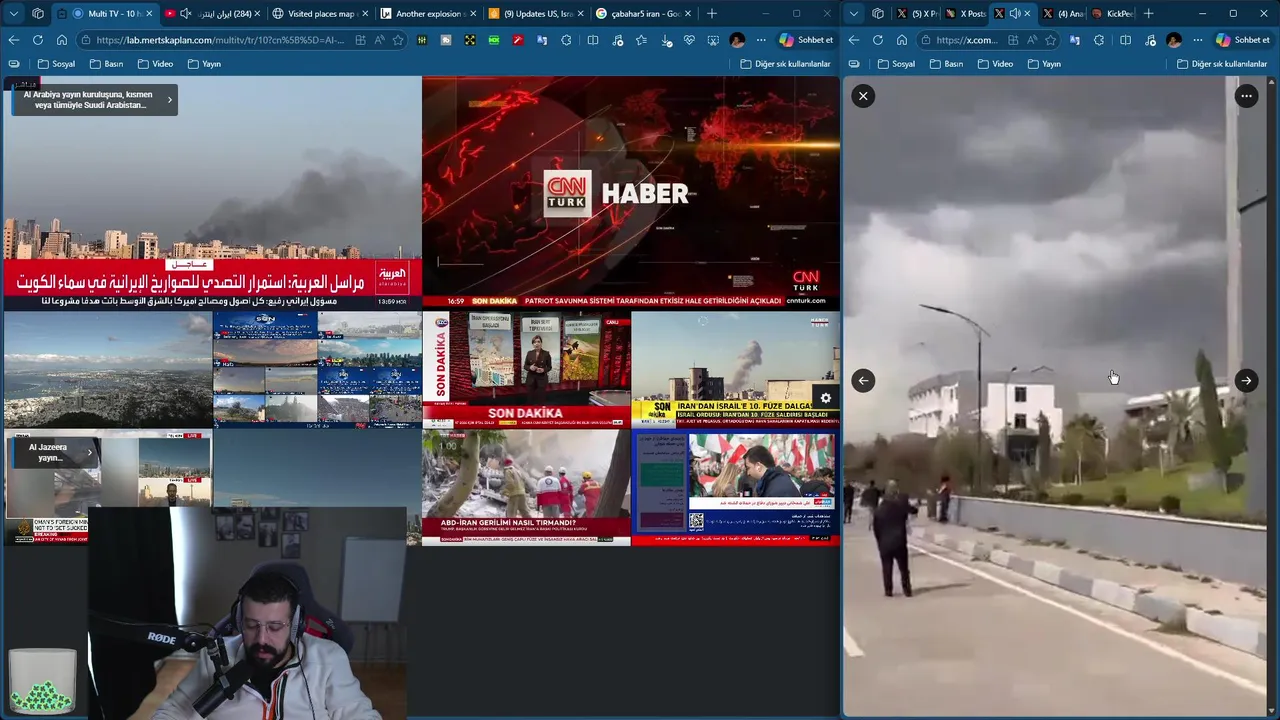Open split screen in the left browser

point(593,40)
